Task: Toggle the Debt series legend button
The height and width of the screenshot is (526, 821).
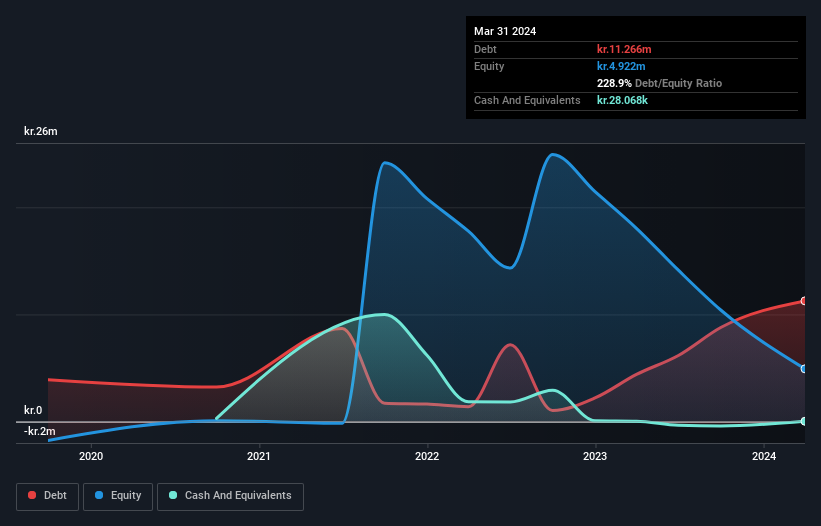Action: pyautogui.click(x=47, y=496)
